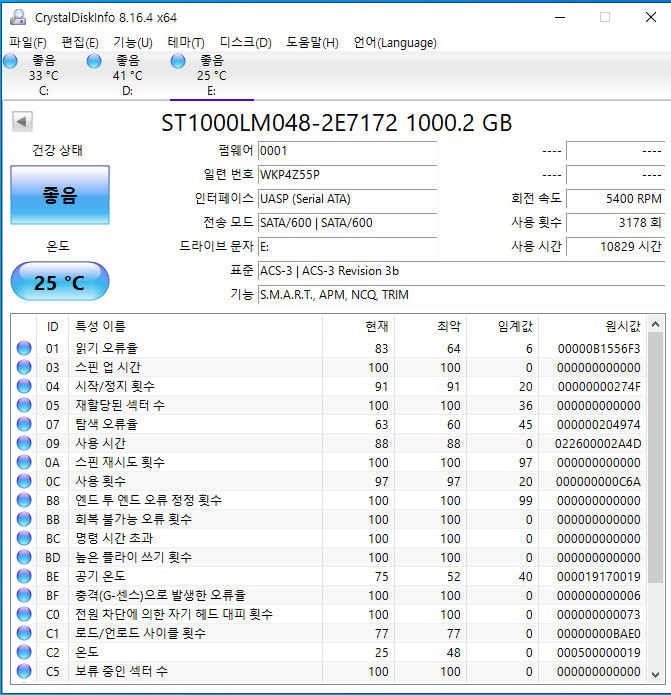Screen dimensions: 671x695
Task: Click the 사용 횟수 field 3178 회
Action: click(616, 223)
